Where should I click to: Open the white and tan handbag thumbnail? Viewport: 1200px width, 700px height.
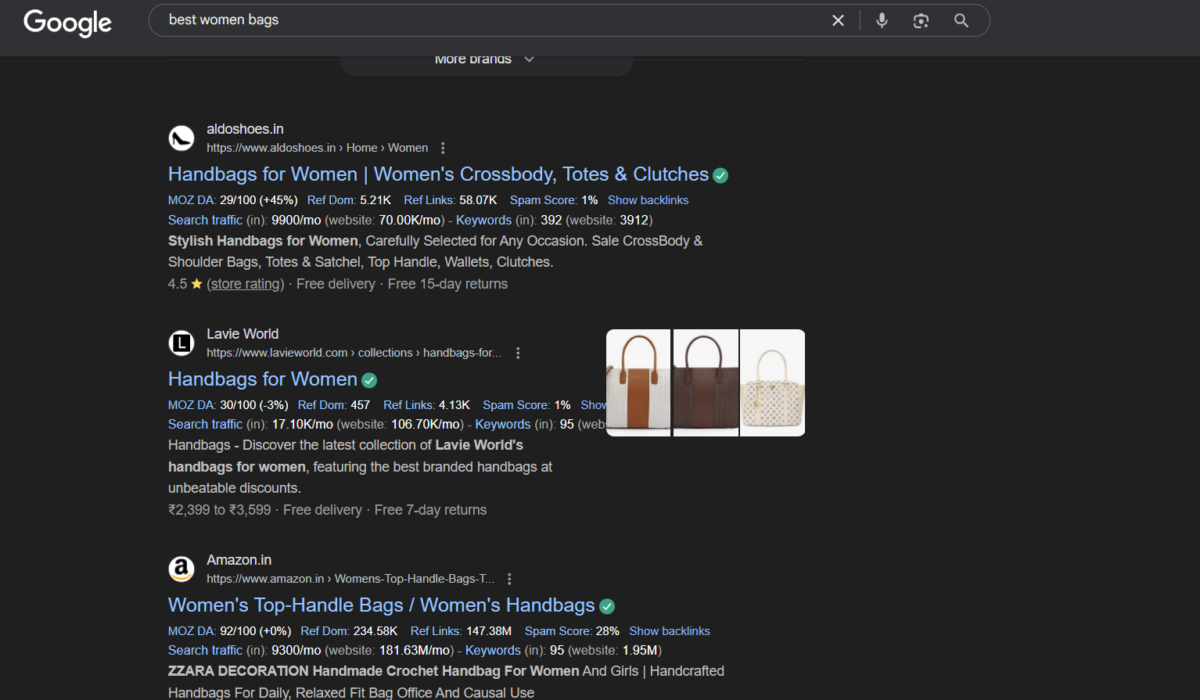pos(639,382)
